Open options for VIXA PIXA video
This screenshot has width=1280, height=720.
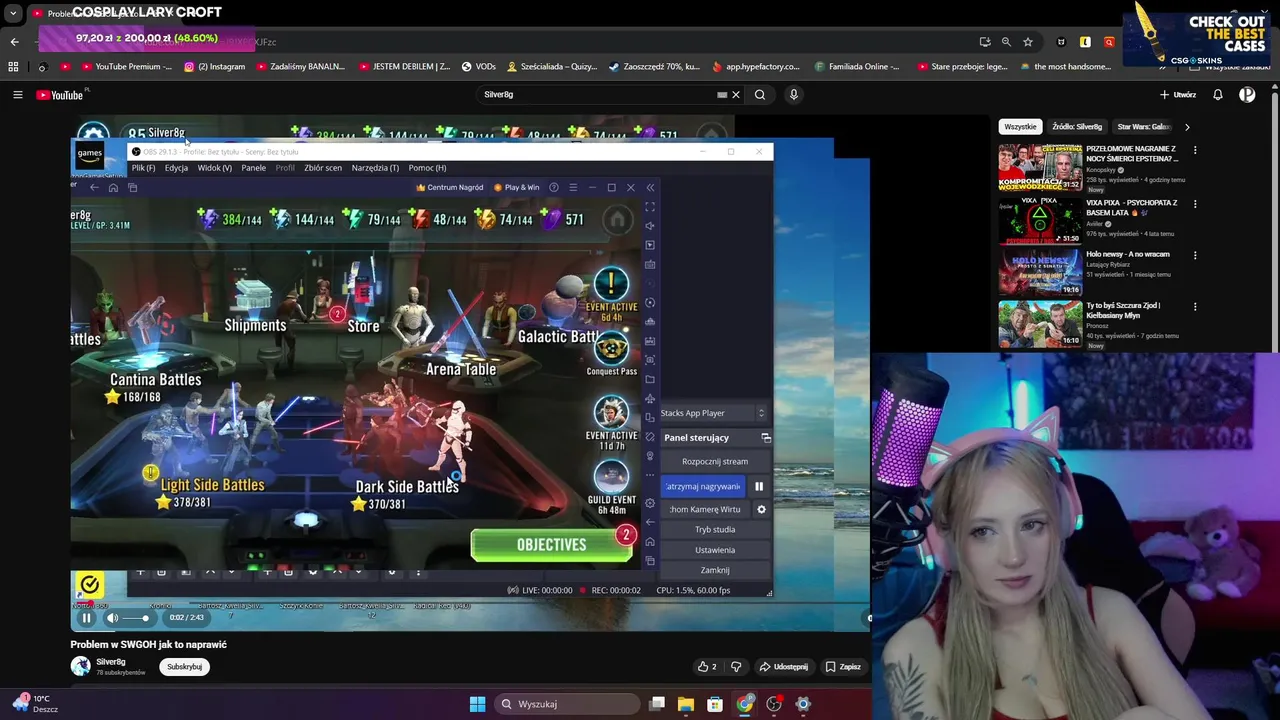point(1195,204)
